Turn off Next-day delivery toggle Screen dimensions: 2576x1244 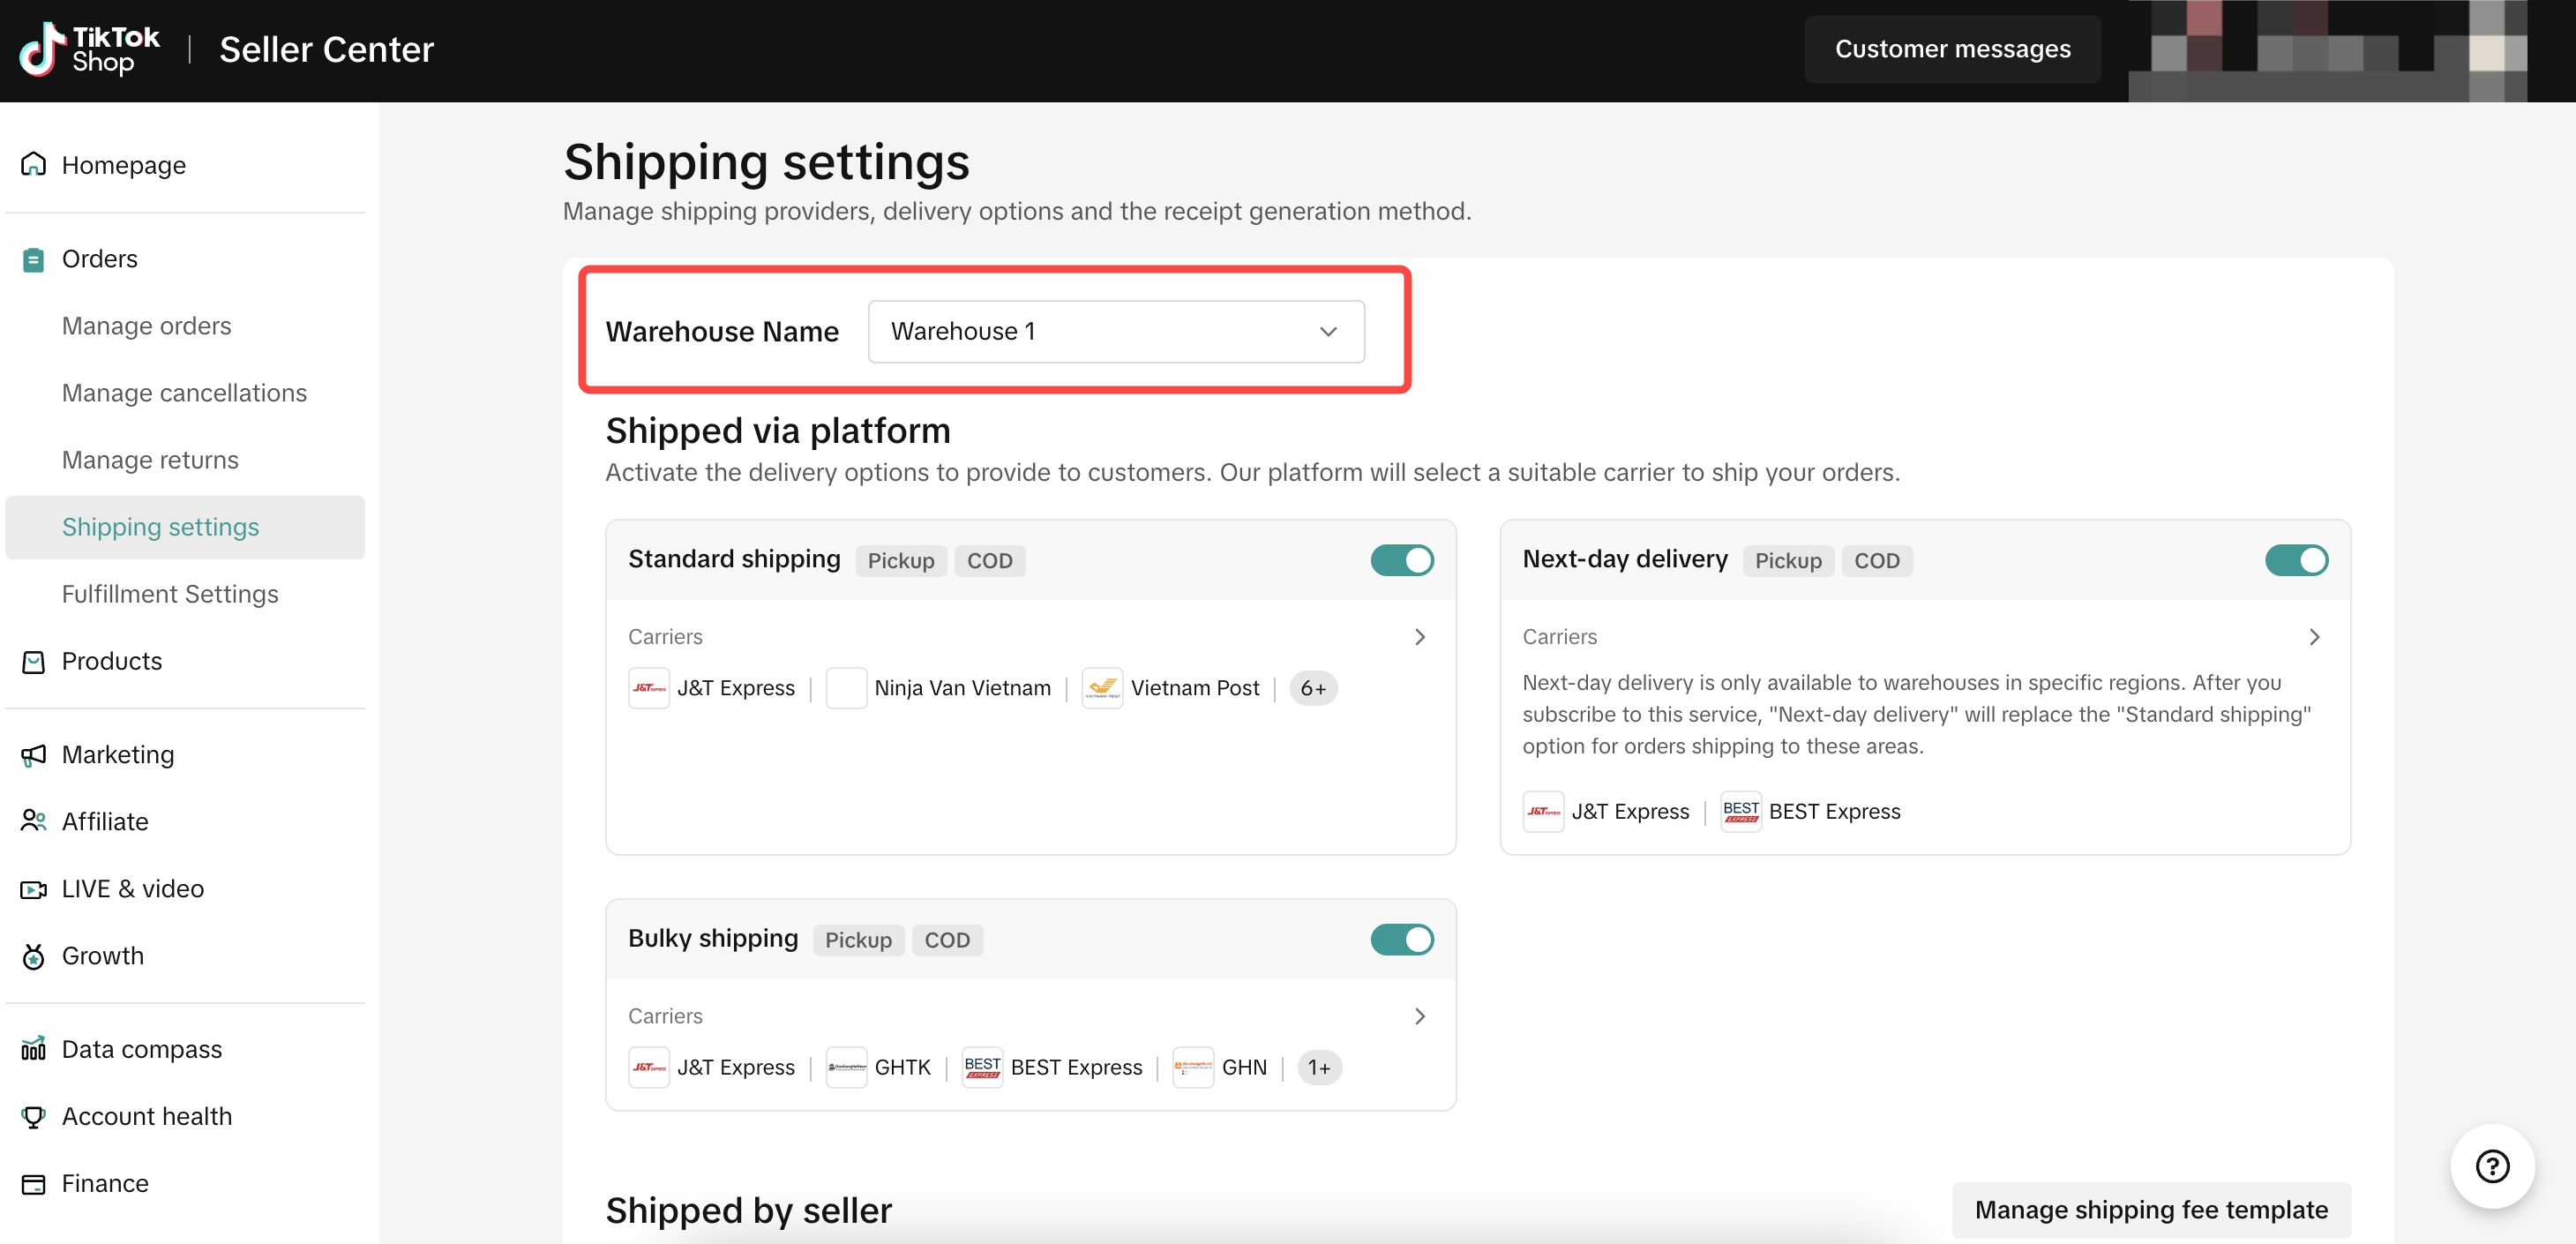2296,560
